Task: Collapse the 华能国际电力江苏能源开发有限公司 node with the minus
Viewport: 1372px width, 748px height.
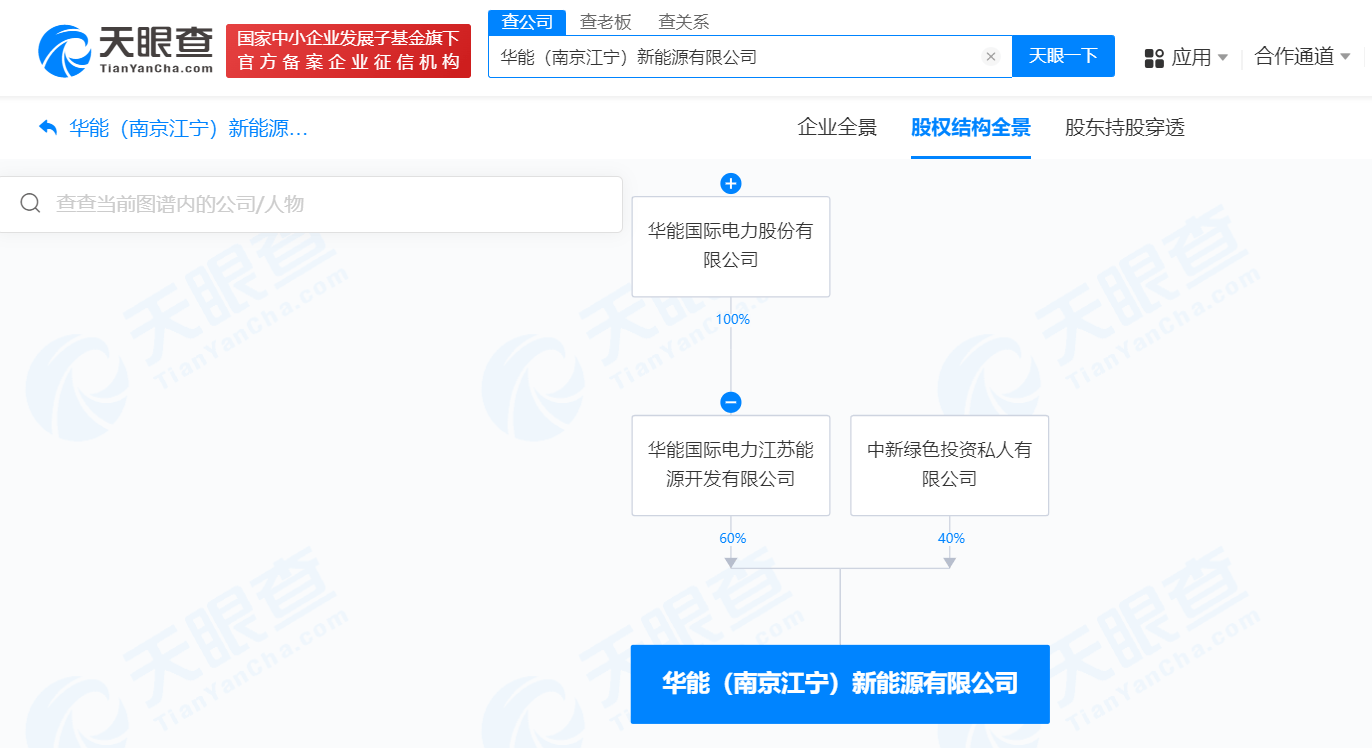Action: pos(731,403)
